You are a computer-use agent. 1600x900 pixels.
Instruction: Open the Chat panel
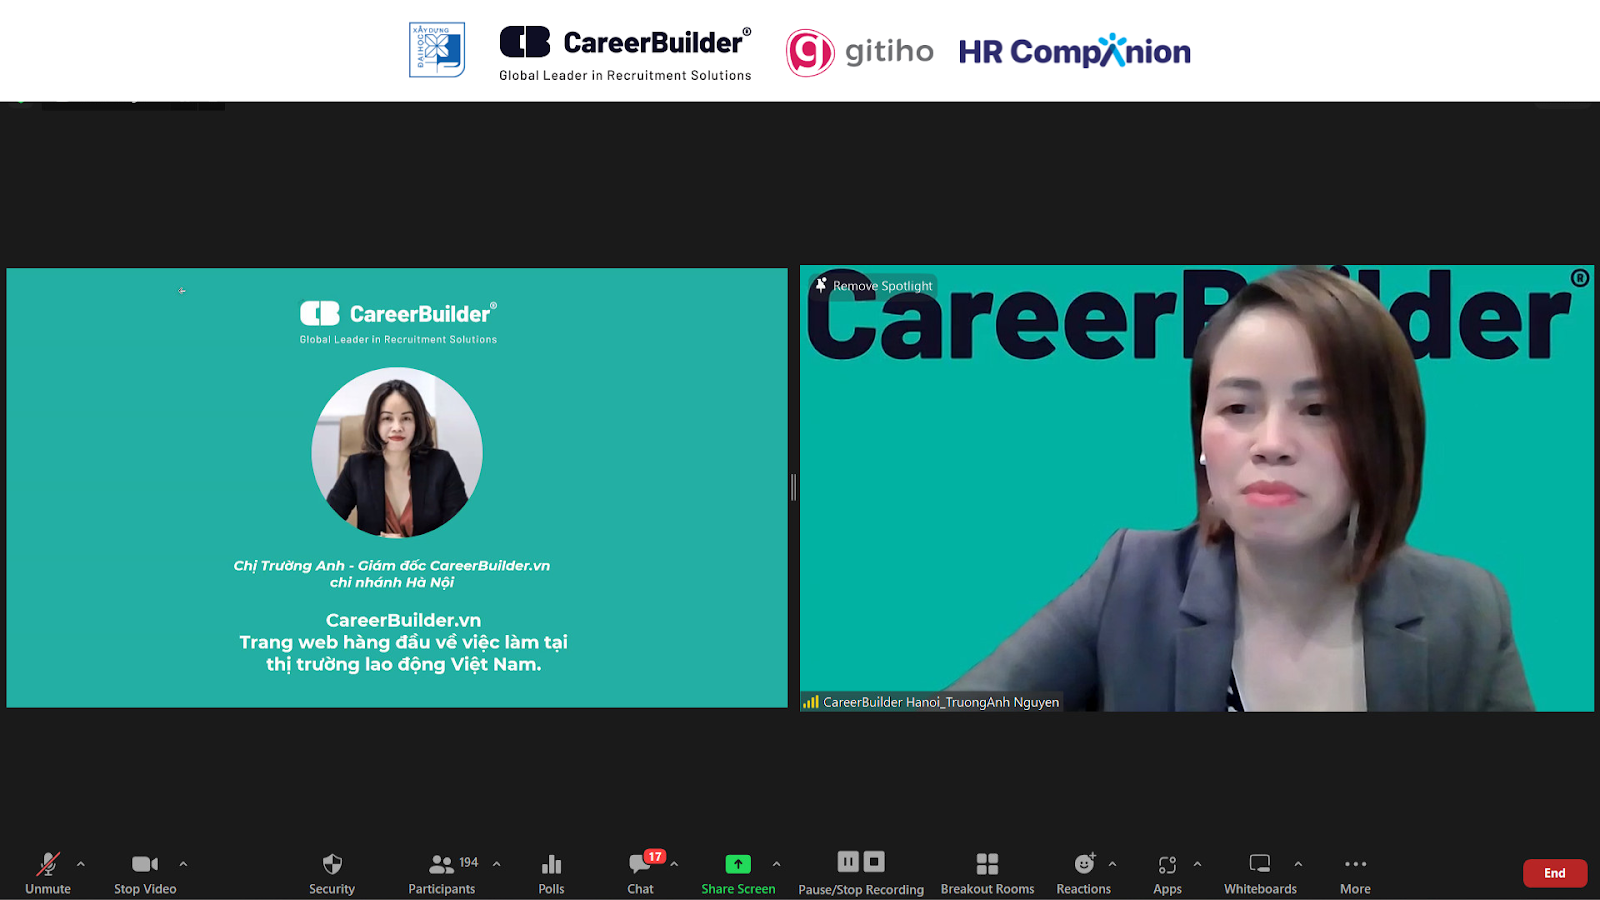[640, 873]
